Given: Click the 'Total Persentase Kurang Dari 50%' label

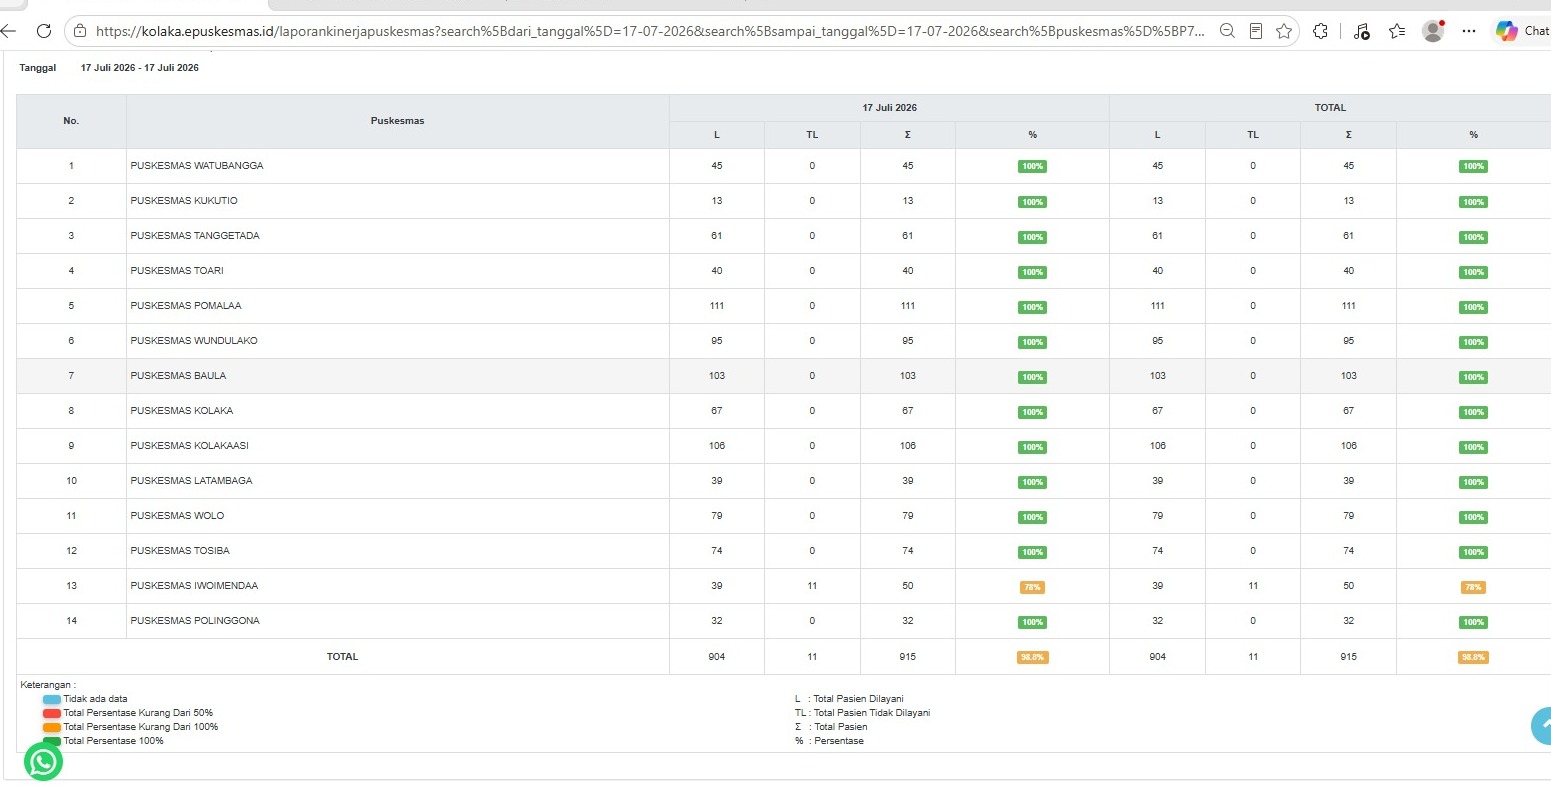Looking at the screenshot, I should pyautogui.click(x=138, y=713).
